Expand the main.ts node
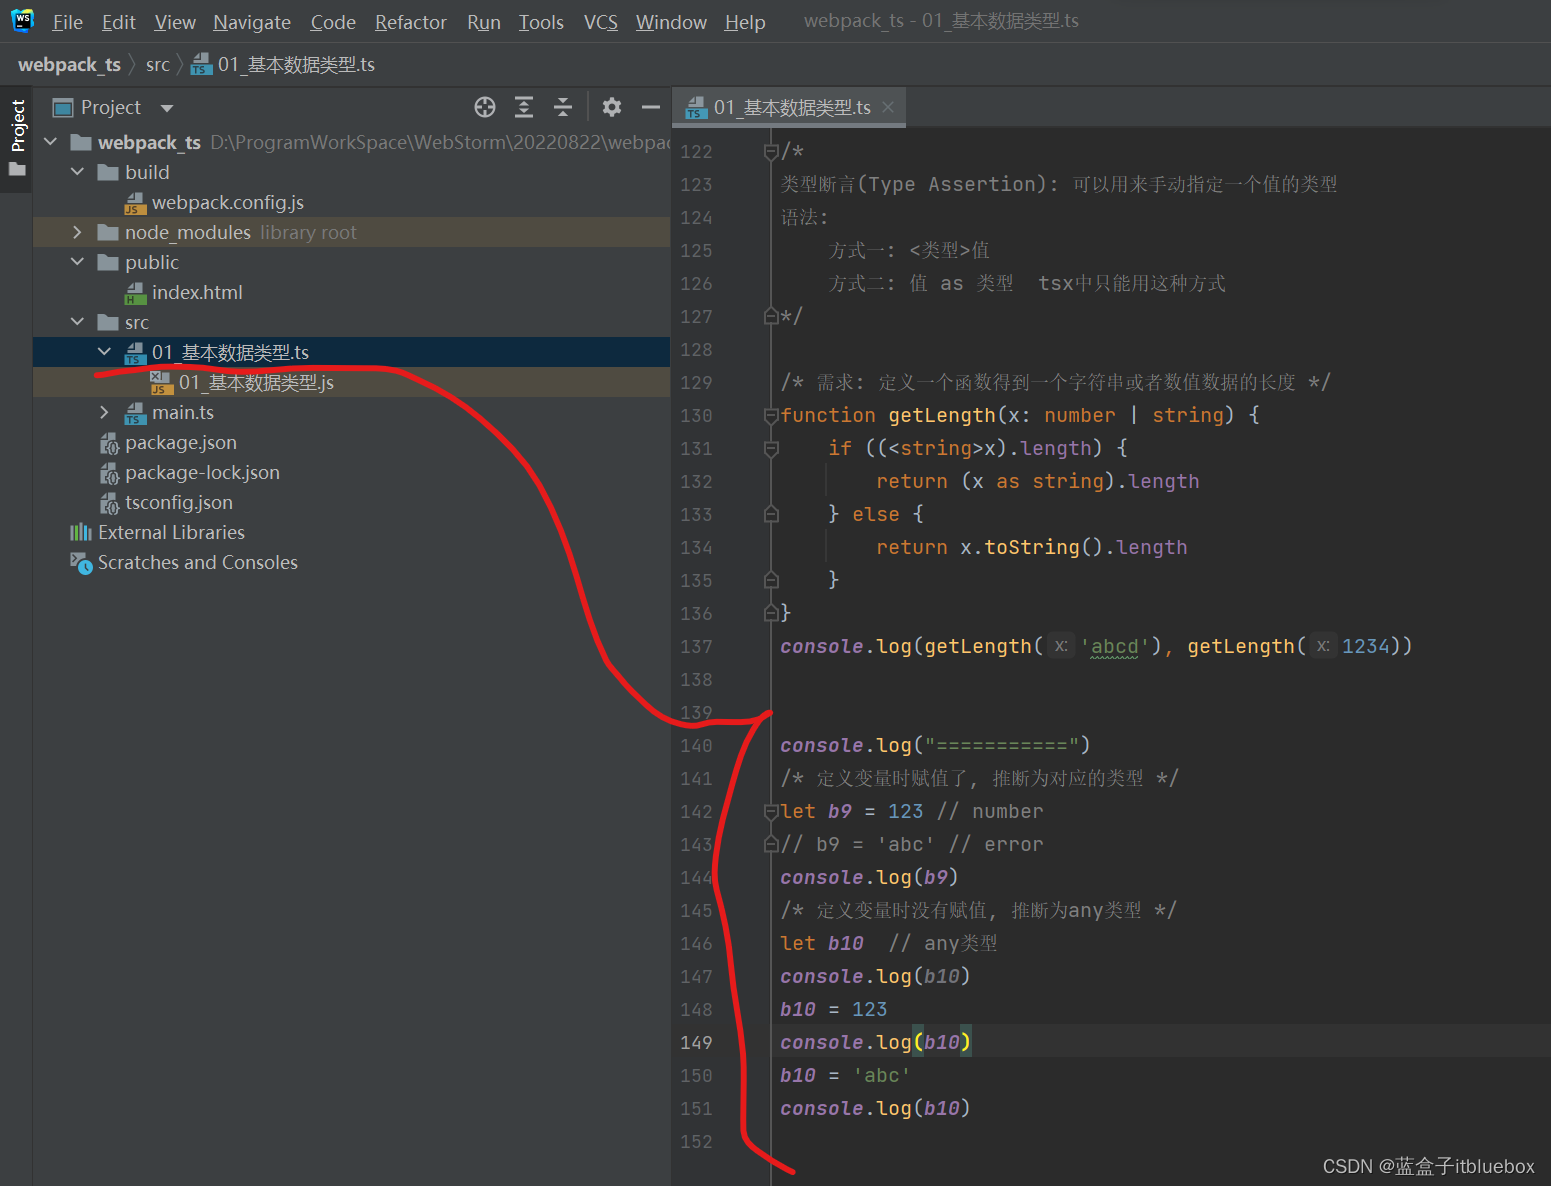 click(x=105, y=412)
